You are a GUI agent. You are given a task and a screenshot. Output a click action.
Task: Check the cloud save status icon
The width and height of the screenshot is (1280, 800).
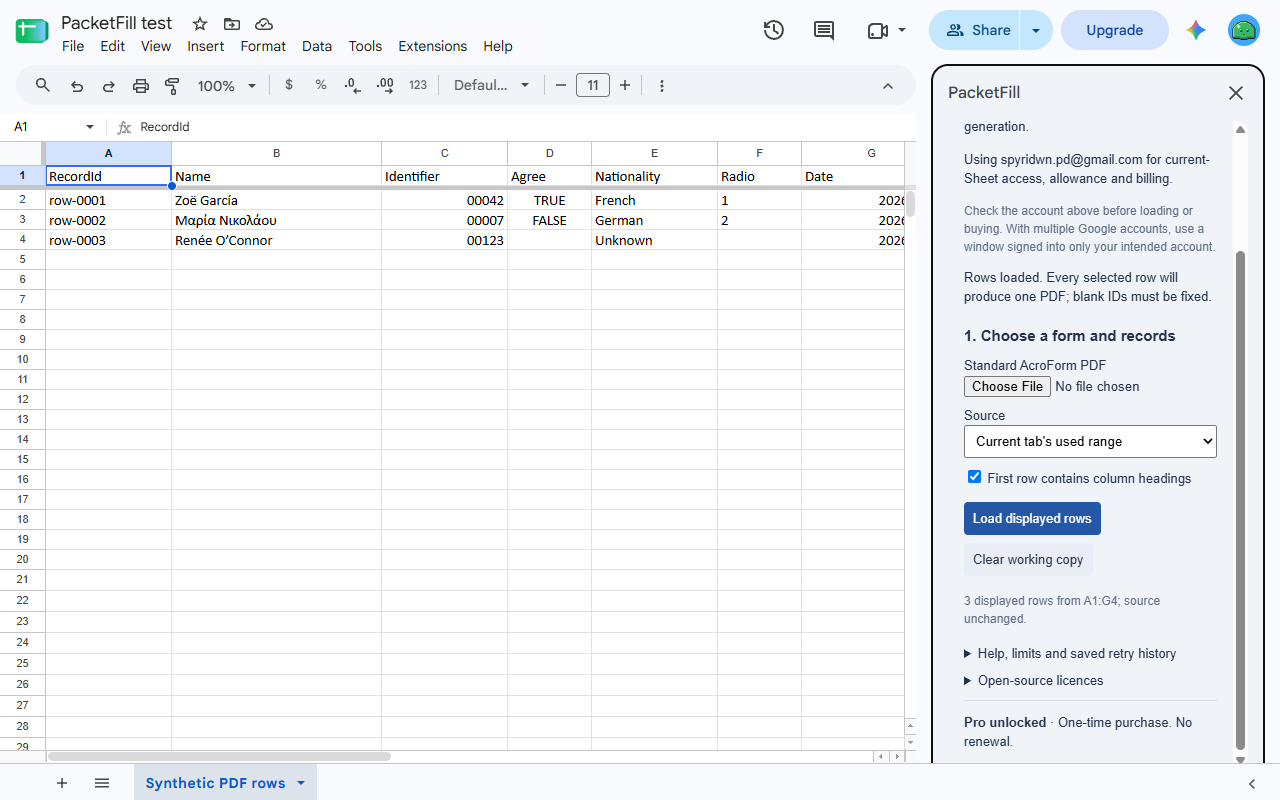point(264,24)
